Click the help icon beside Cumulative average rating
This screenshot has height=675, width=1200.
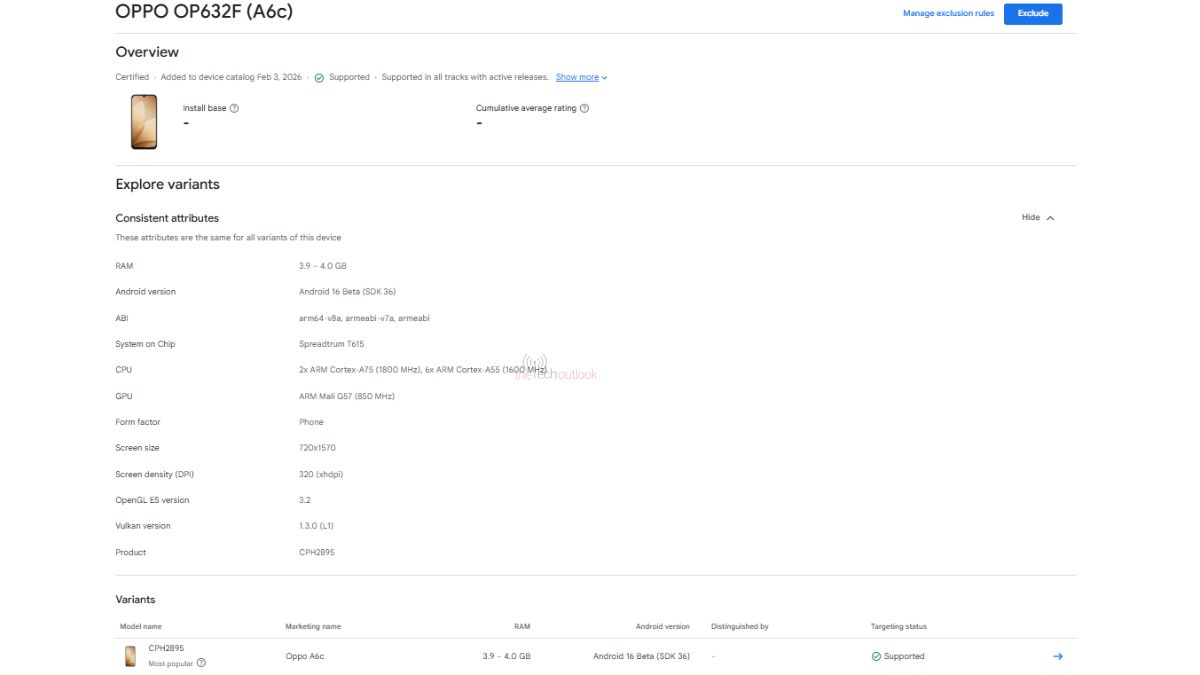585,107
